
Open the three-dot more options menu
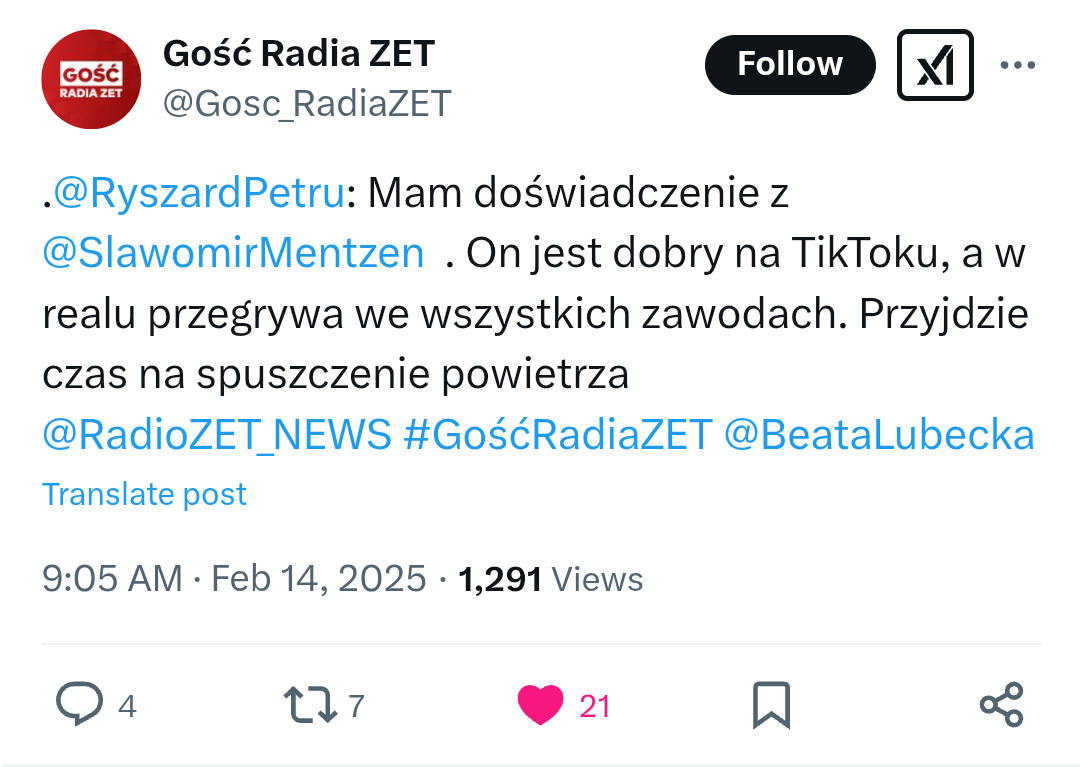[x=1017, y=65]
